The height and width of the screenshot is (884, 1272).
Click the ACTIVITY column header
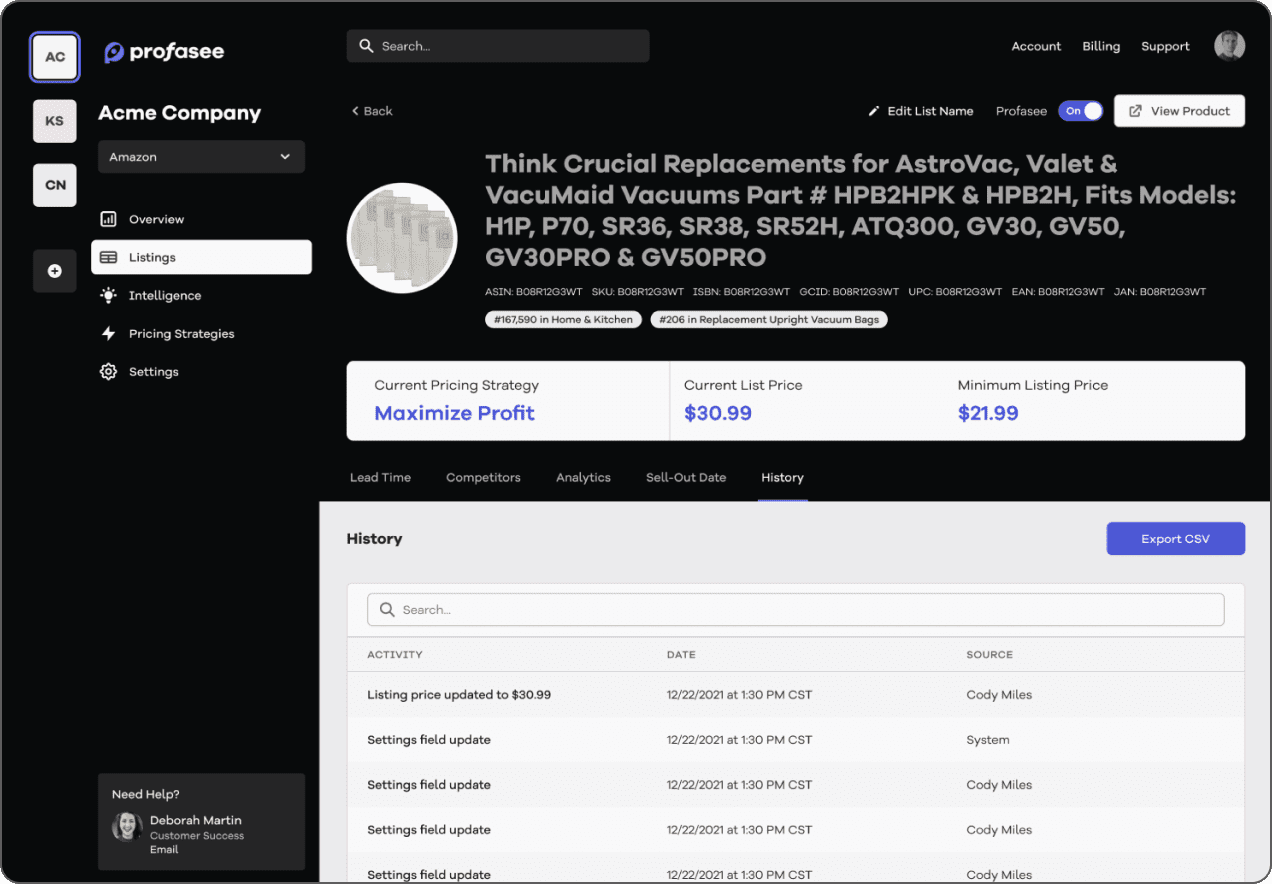pyautogui.click(x=395, y=655)
